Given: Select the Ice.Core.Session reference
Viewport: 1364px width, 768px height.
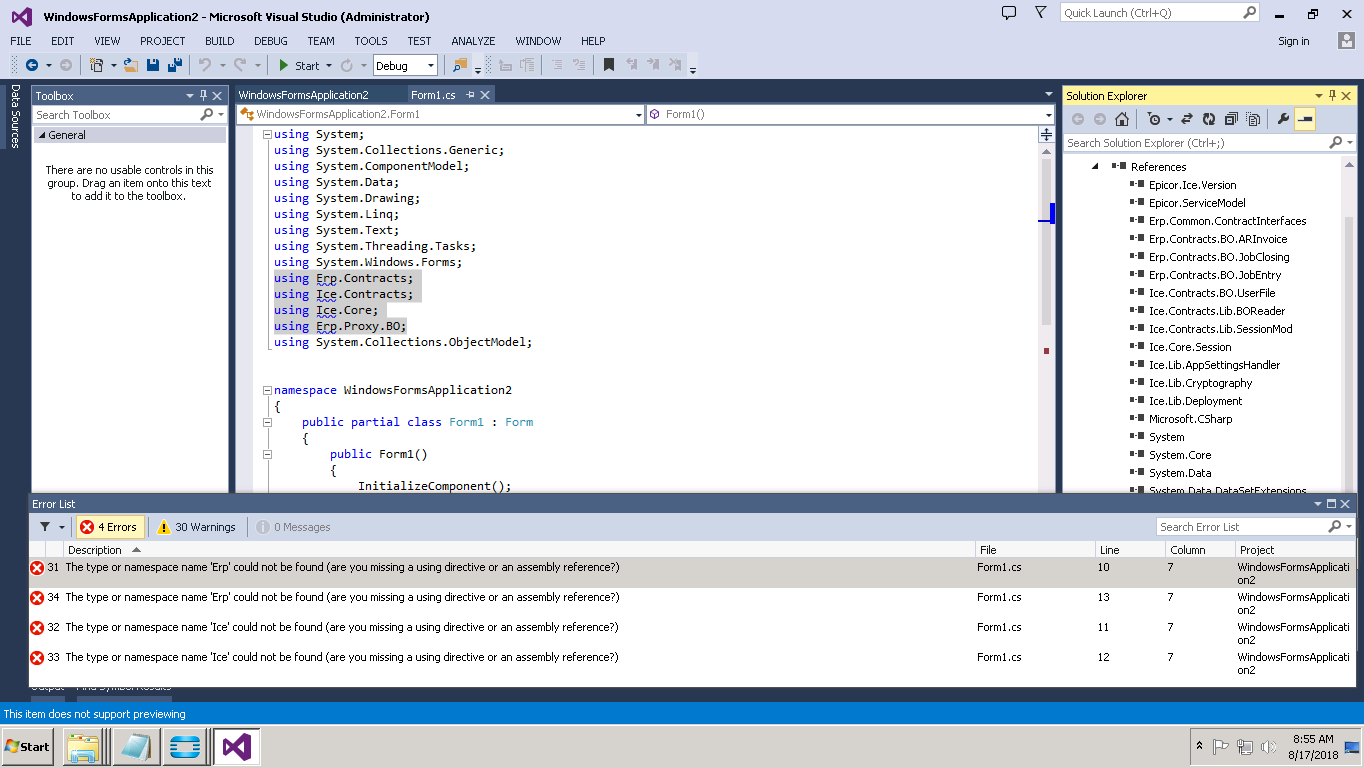Looking at the screenshot, I should (x=1190, y=347).
